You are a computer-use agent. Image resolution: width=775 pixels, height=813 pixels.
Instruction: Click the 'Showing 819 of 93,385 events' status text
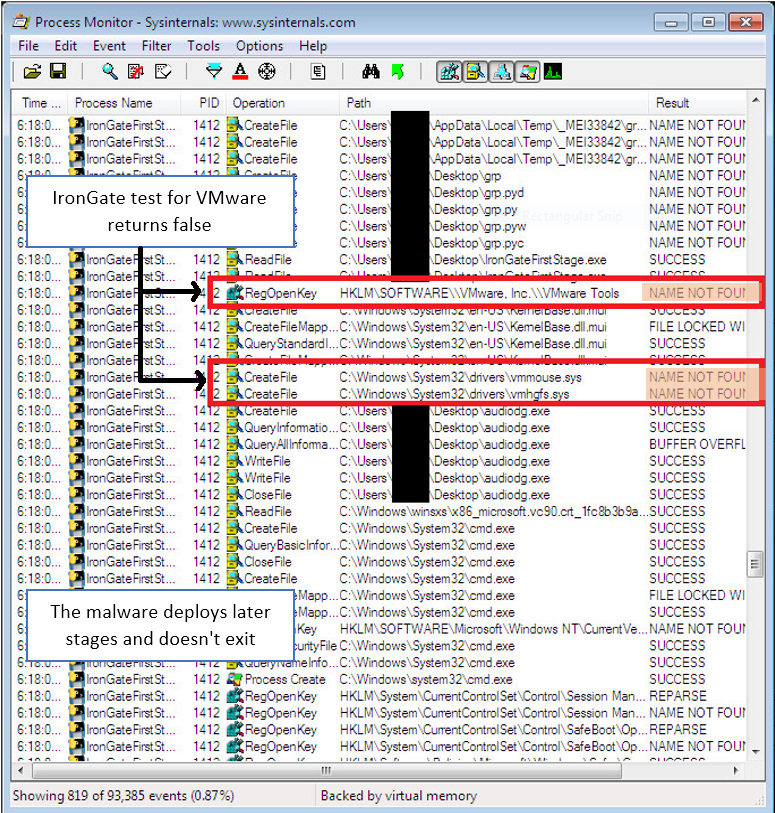[x=123, y=796]
